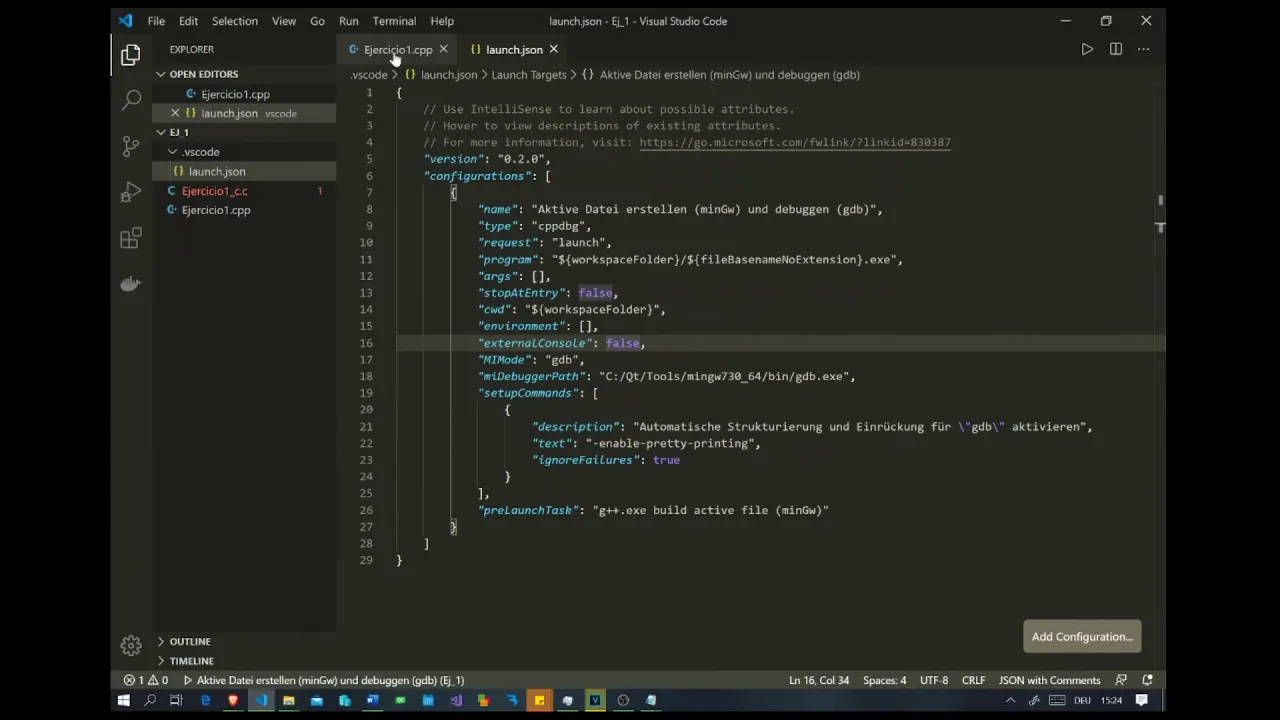Open the Go menu
This screenshot has width=1280, height=720.
pos(317,21)
